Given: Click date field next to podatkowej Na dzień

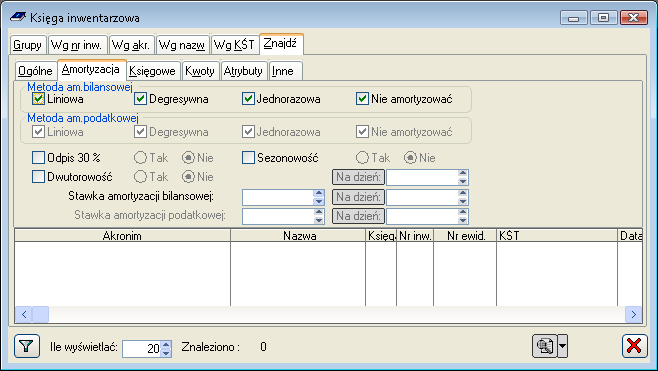Looking at the screenshot, I should tap(422, 216).
